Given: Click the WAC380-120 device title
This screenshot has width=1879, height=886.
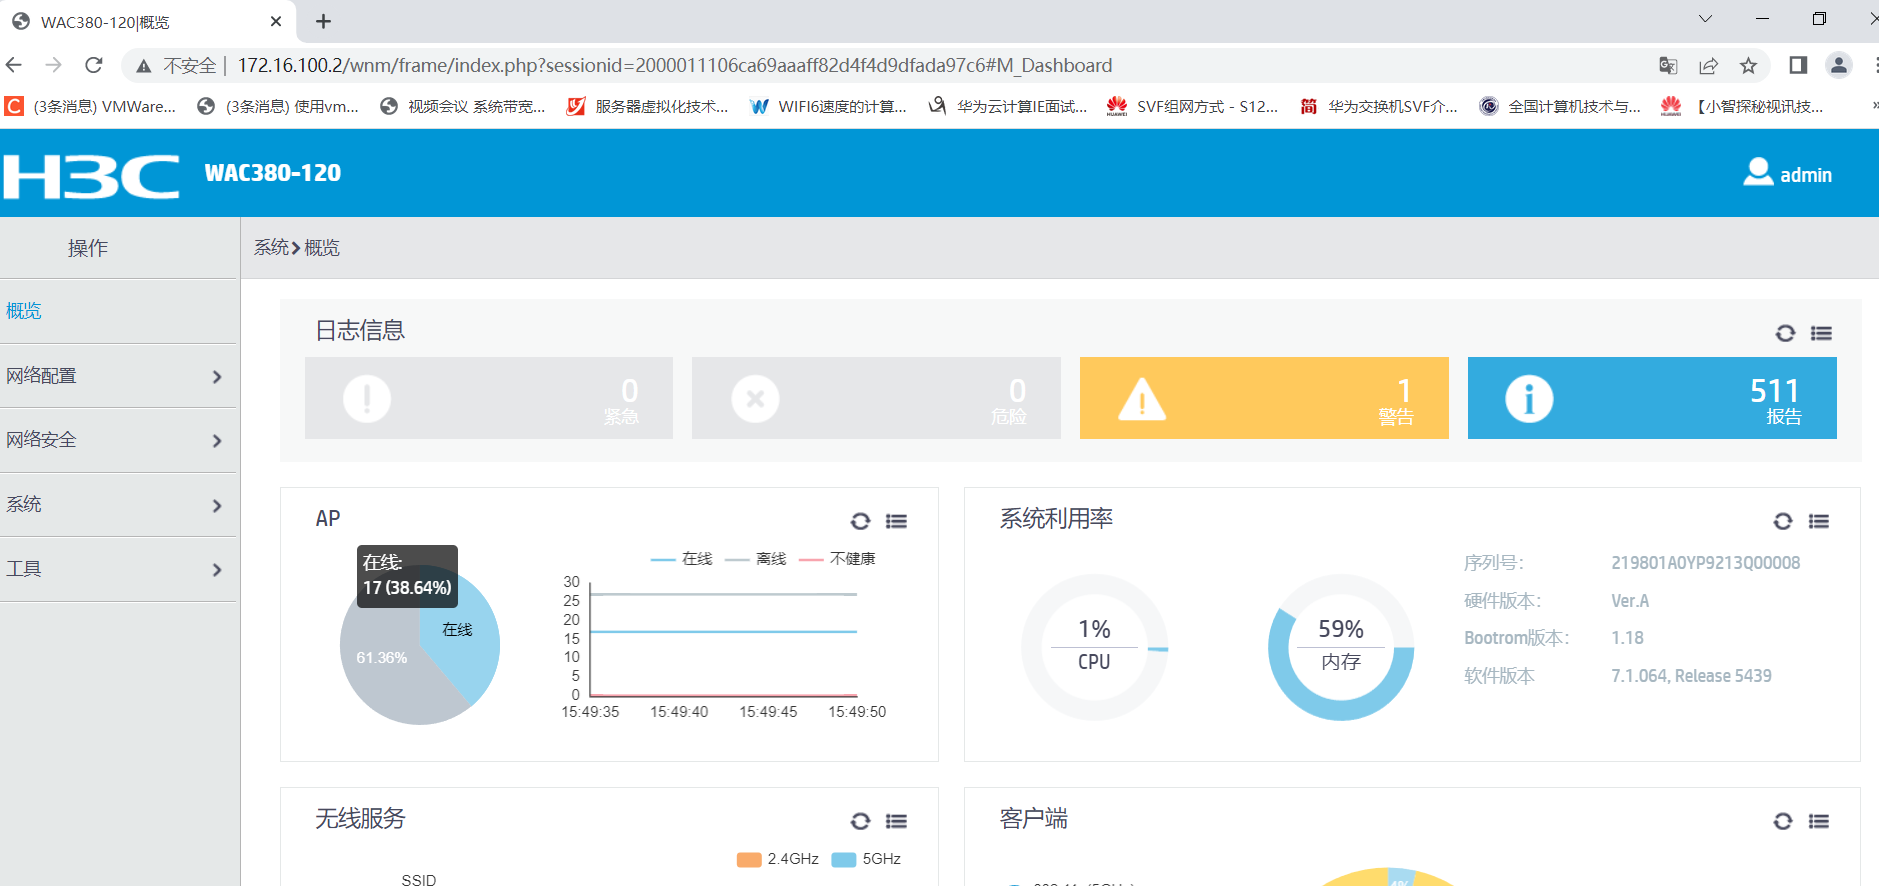Looking at the screenshot, I should (273, 173).
